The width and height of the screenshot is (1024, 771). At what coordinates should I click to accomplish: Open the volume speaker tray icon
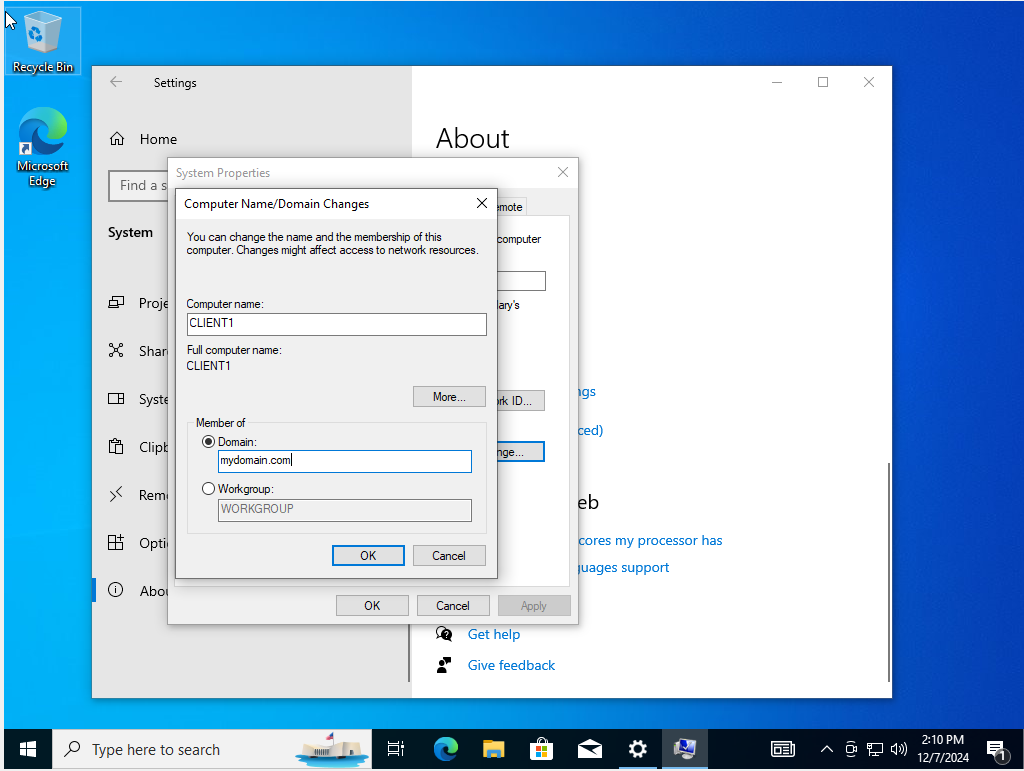899,749
